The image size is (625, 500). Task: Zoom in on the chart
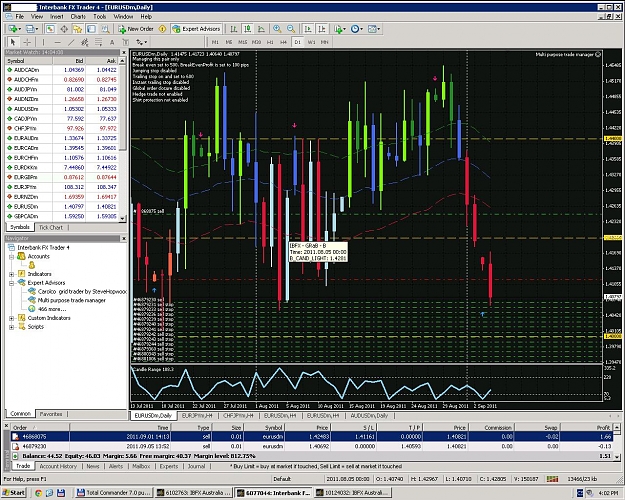(277, 29)
